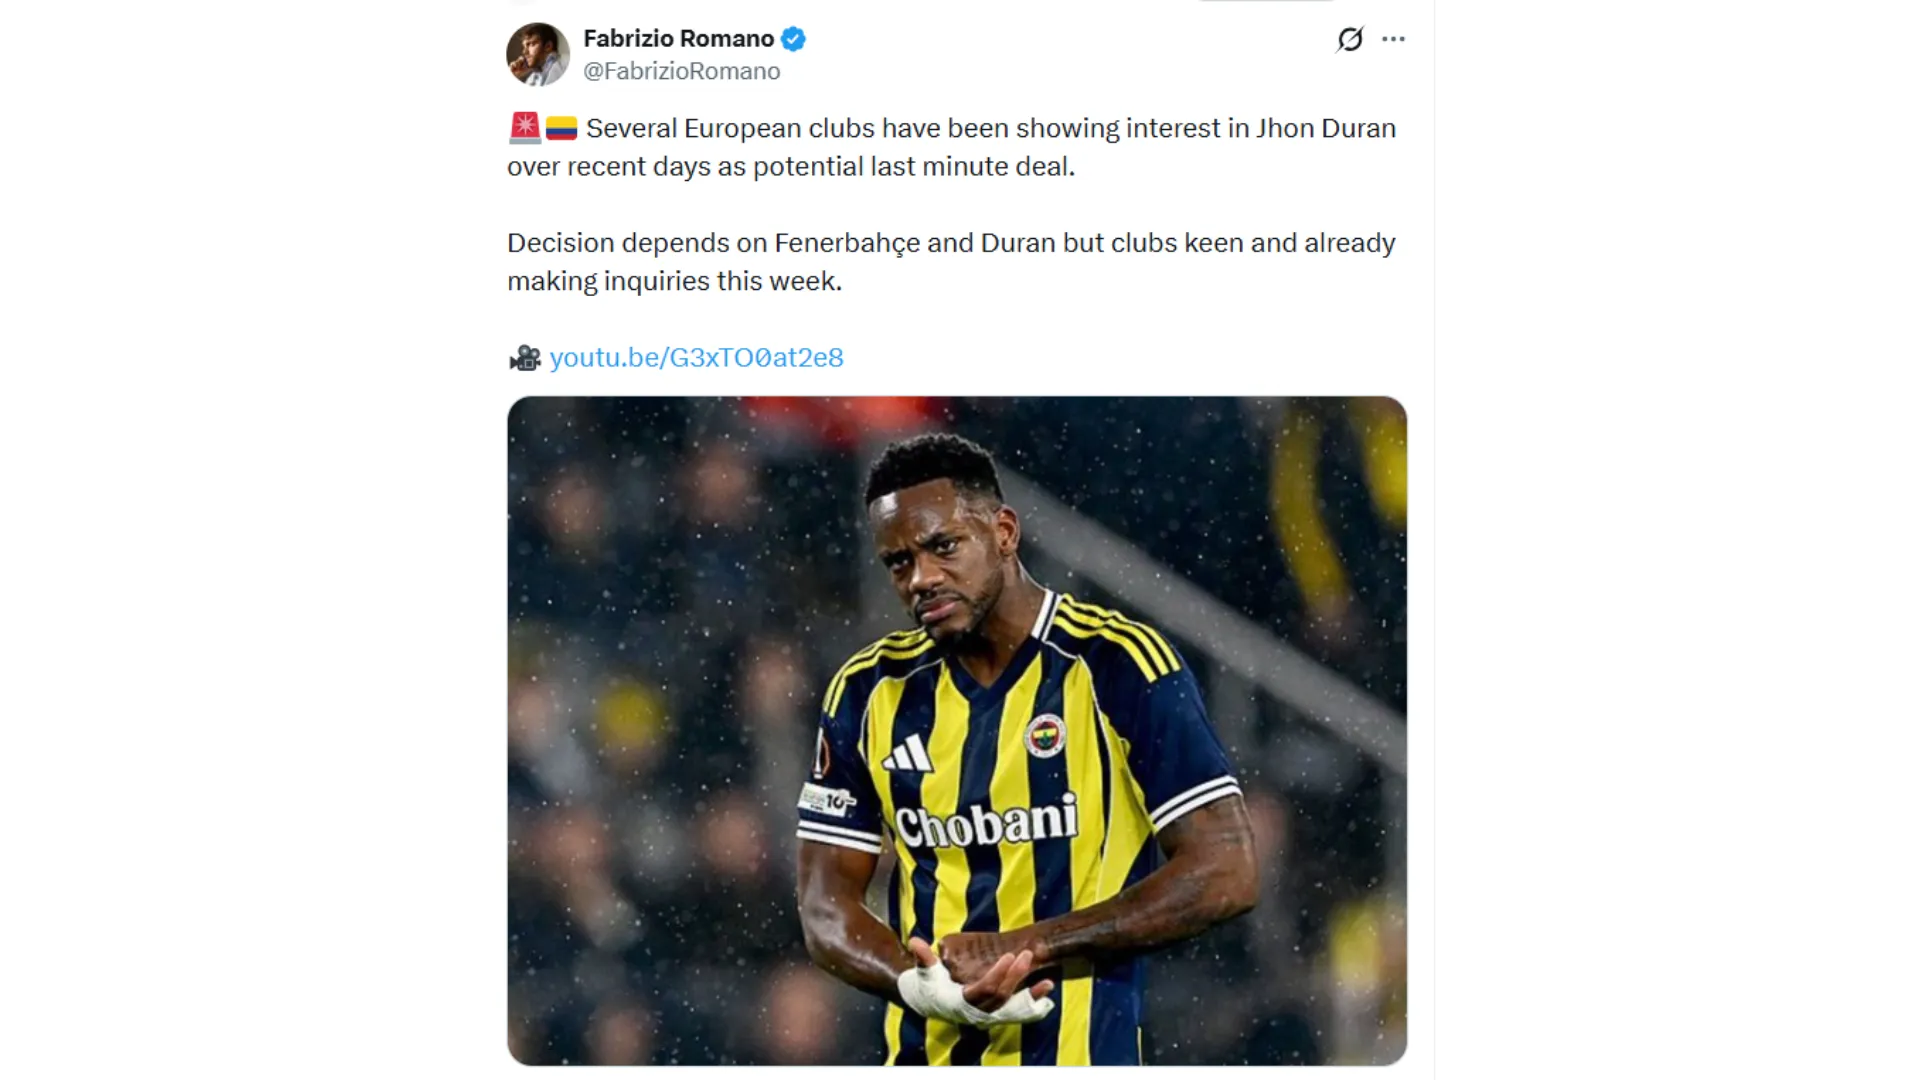The height and width of the screenshot is (1080, 1920).
Task: Open the @FabrizioRomano handle link
Action: [681, 71]
